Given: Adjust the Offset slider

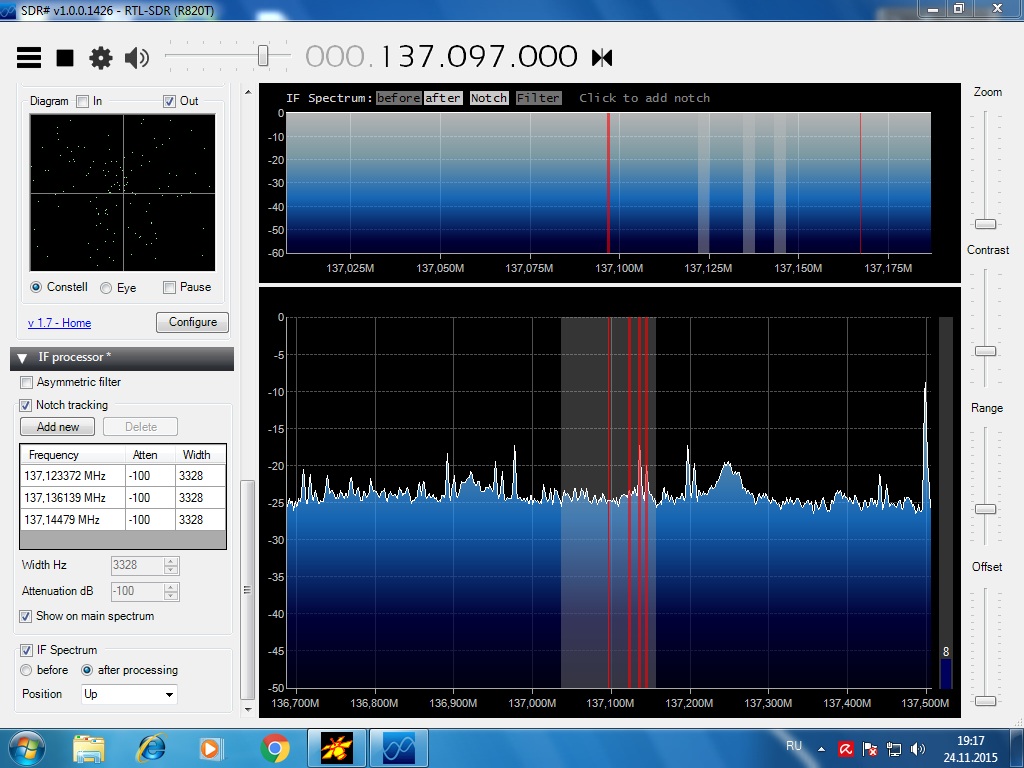Looking at the screenshot, I should click(x=985, y=701).
